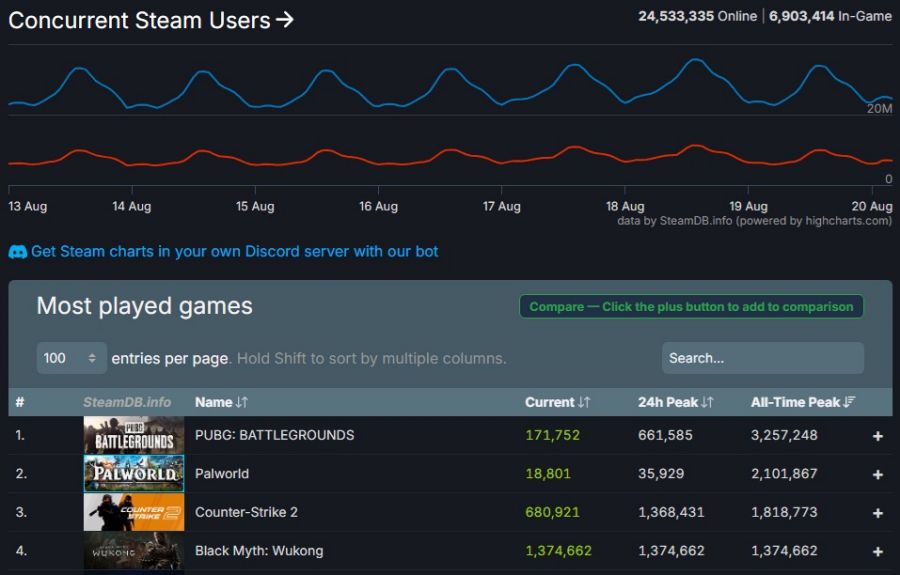Click the Discord logo icon

(x=17, y=252)
